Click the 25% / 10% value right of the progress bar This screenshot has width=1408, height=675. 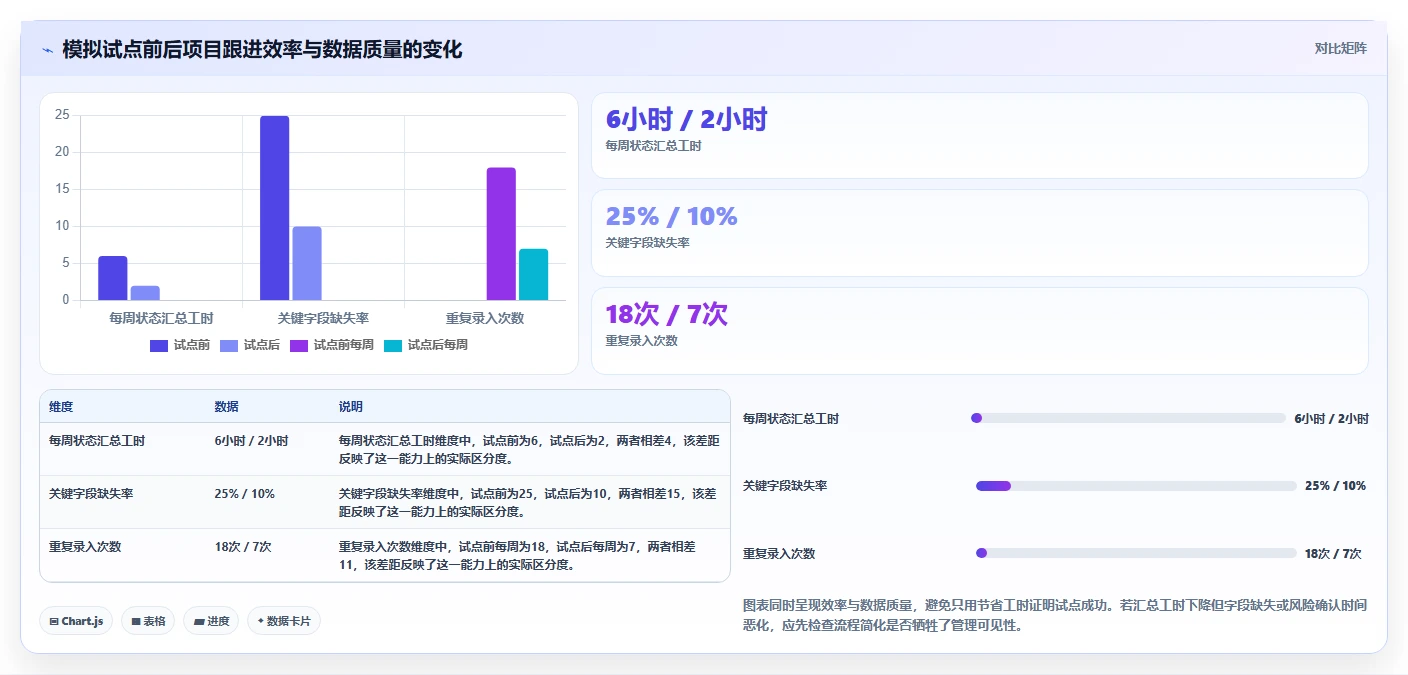pyautogui.click(x=1335, y=486)
